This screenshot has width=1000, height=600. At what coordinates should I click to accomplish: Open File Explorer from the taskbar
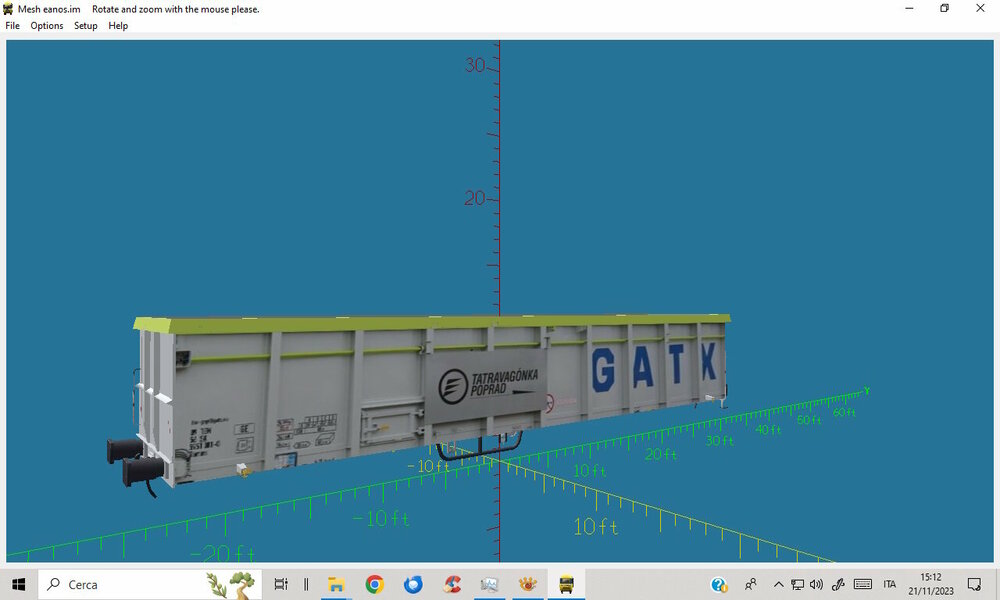336,584
